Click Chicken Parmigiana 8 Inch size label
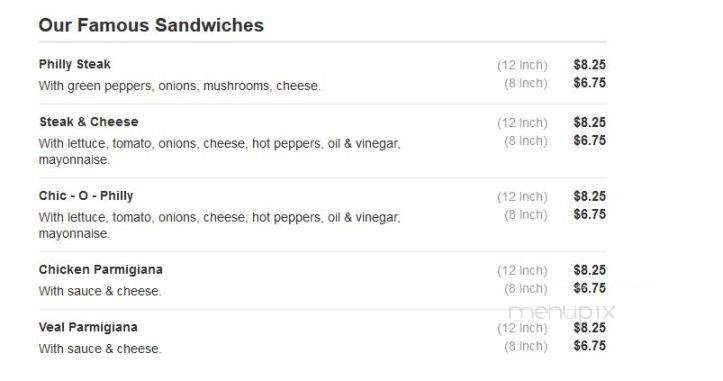 (526, 288)
